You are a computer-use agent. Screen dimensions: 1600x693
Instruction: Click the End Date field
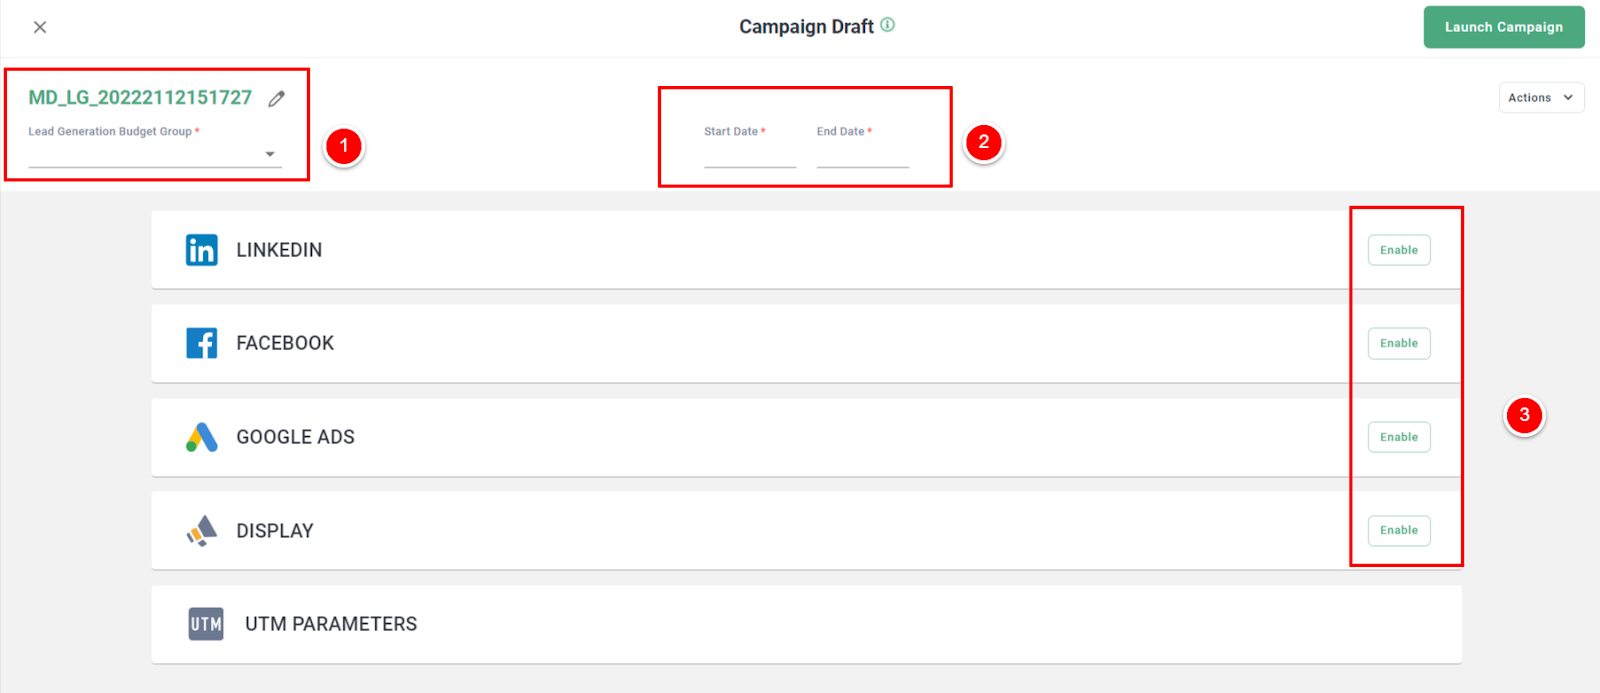click(863, 154)
